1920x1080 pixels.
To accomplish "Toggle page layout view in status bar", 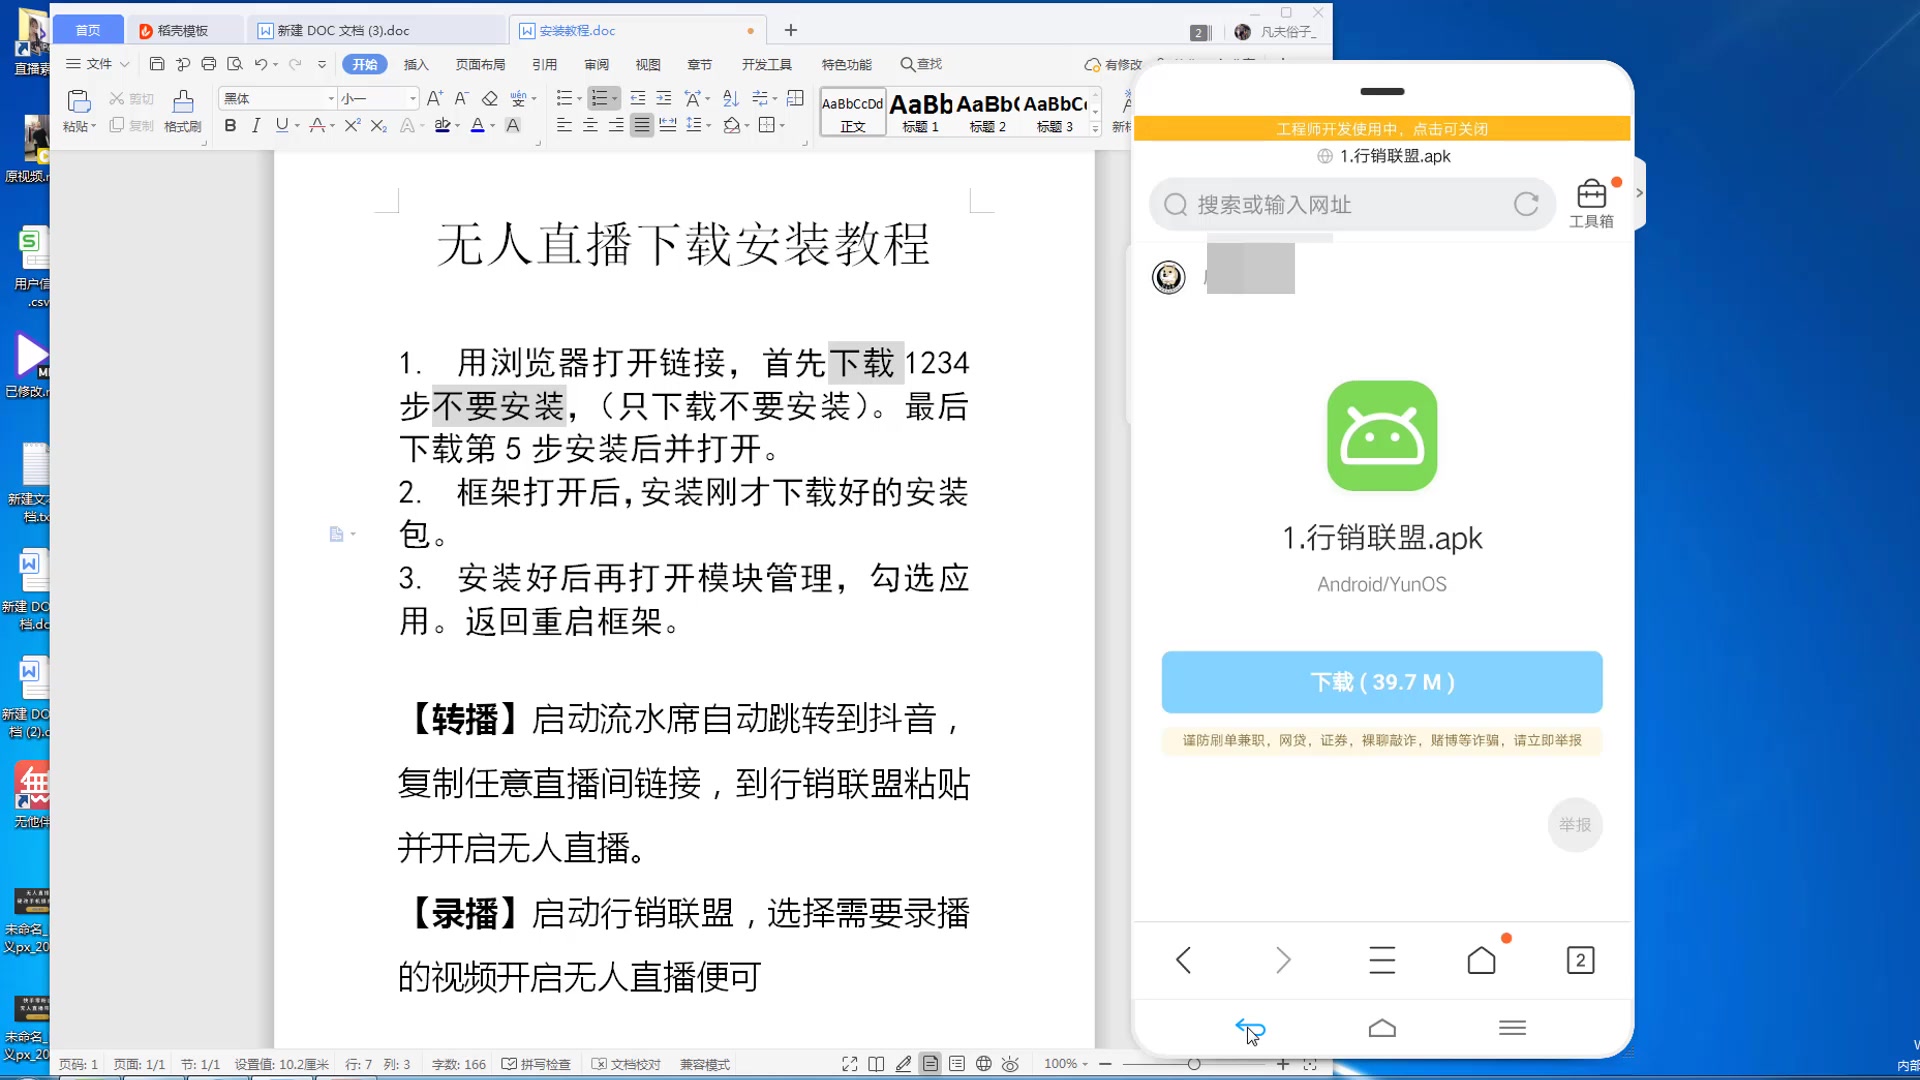I will [x=930, y=1064].
